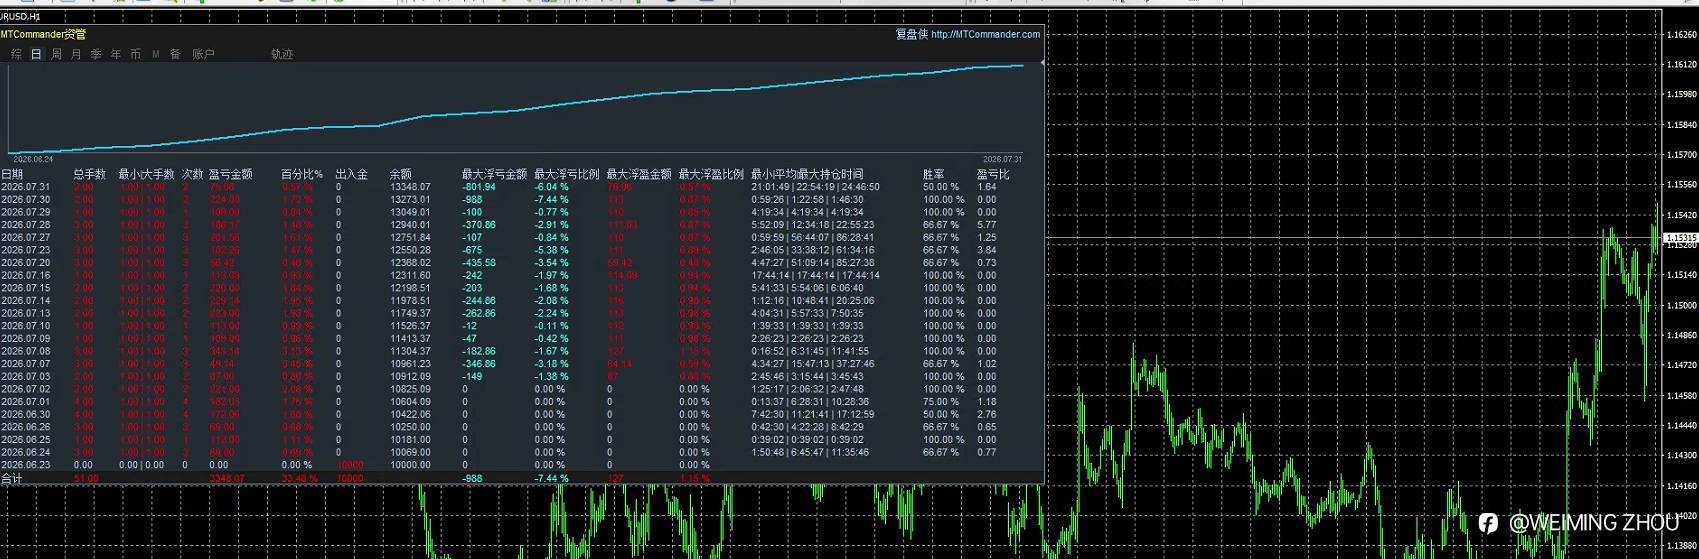The height and width of the screenshot is (559, 1699).
Task: Select the 2026.07.29 date row
Action: pyautogui.click(x=26, y=212)
